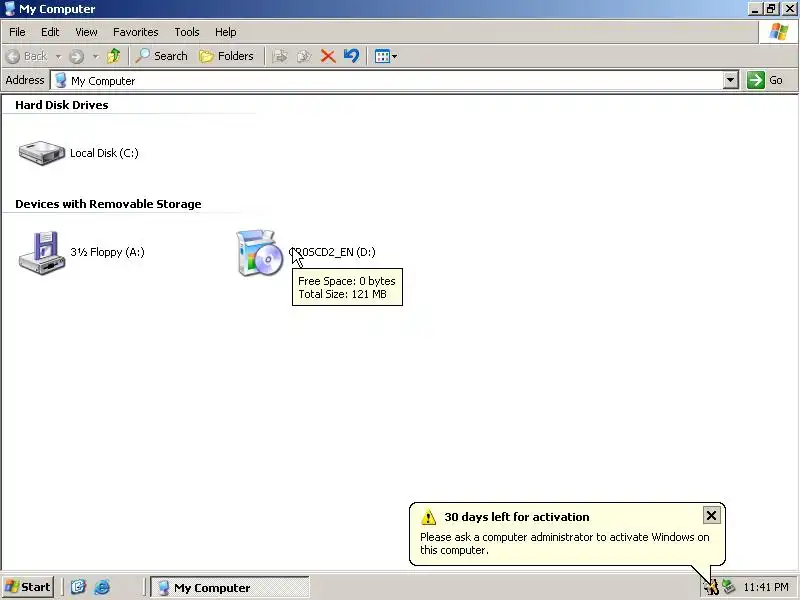Click the Forward navigation arrow icon
800x600 pixels.
(x=77, y=56)
